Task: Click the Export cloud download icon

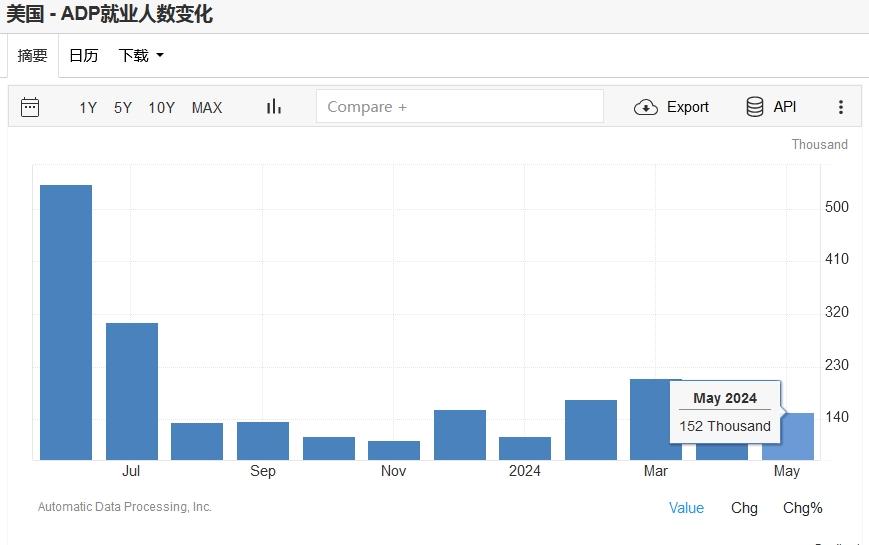Action: point(646,107)
